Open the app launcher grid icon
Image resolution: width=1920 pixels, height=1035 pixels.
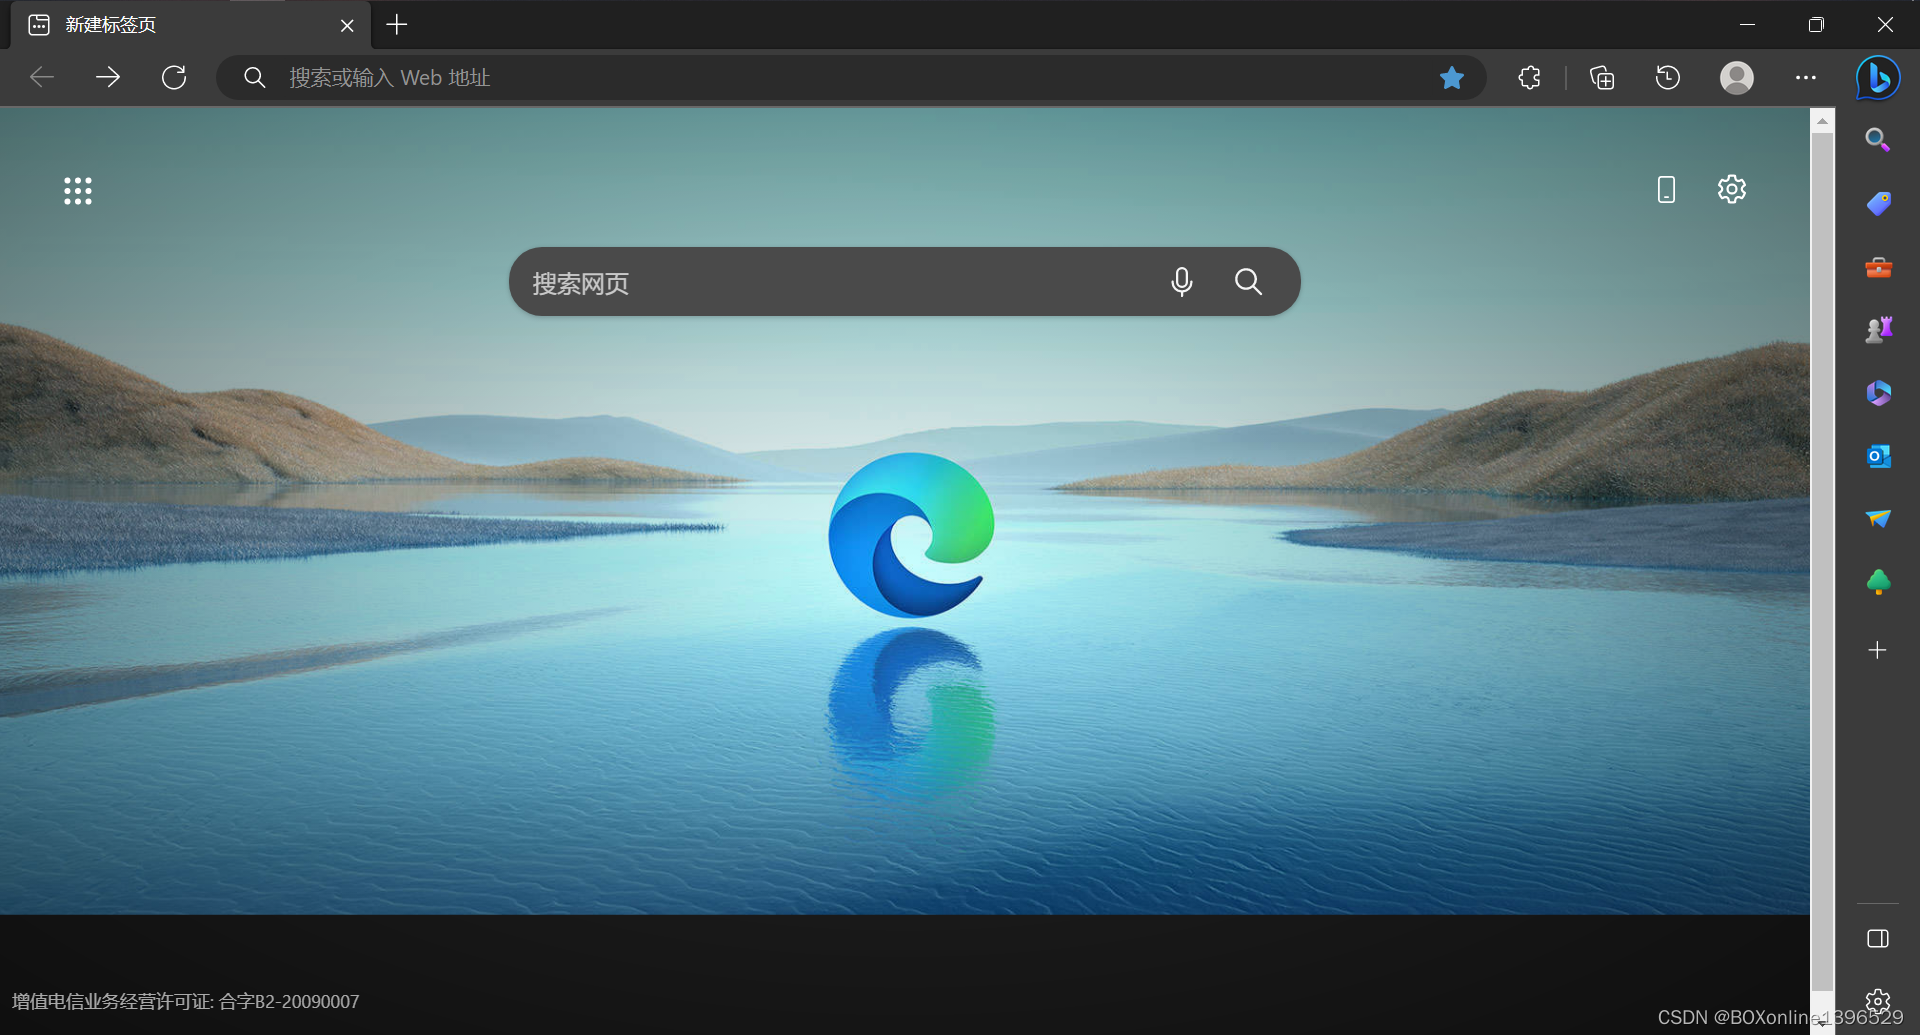(78, 190)
